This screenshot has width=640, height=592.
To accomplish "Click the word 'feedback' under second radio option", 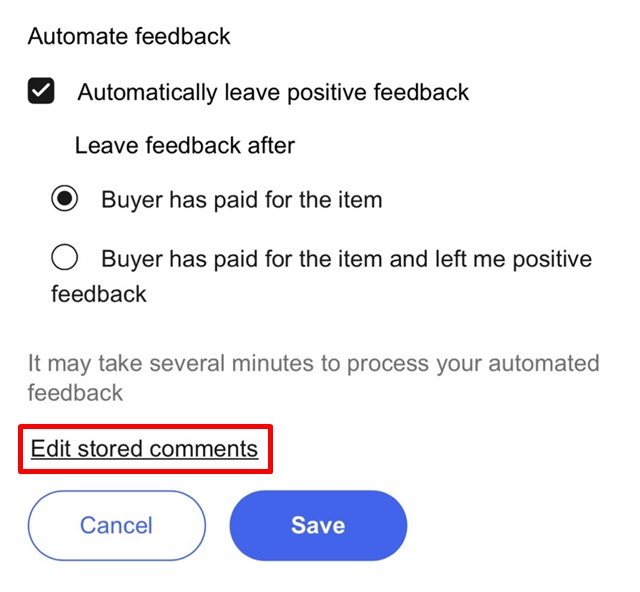I will tap(99, 294).
